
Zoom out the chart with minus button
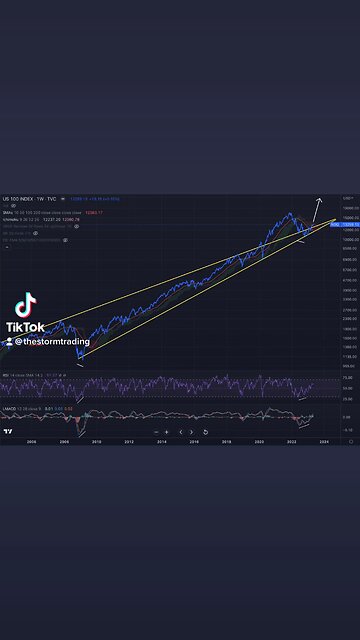pyautogui.click(x=156, y=432)
